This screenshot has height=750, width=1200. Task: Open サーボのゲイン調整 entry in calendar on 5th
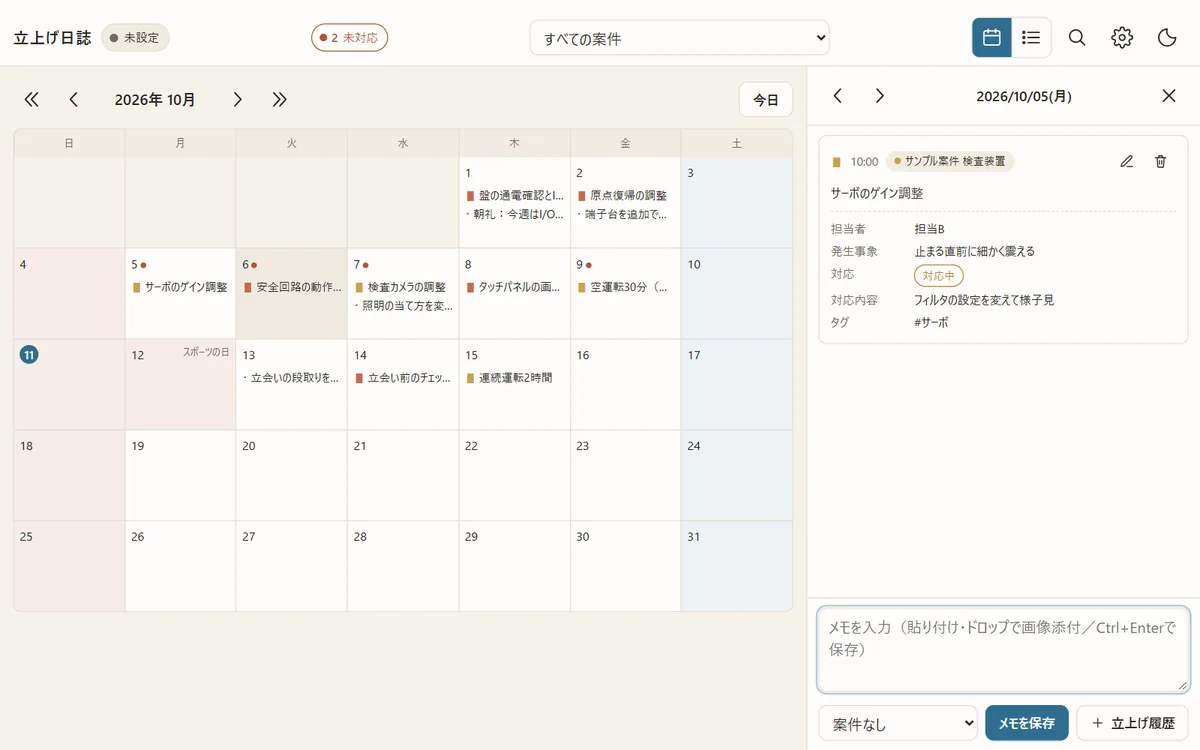[x=180, y=287]
